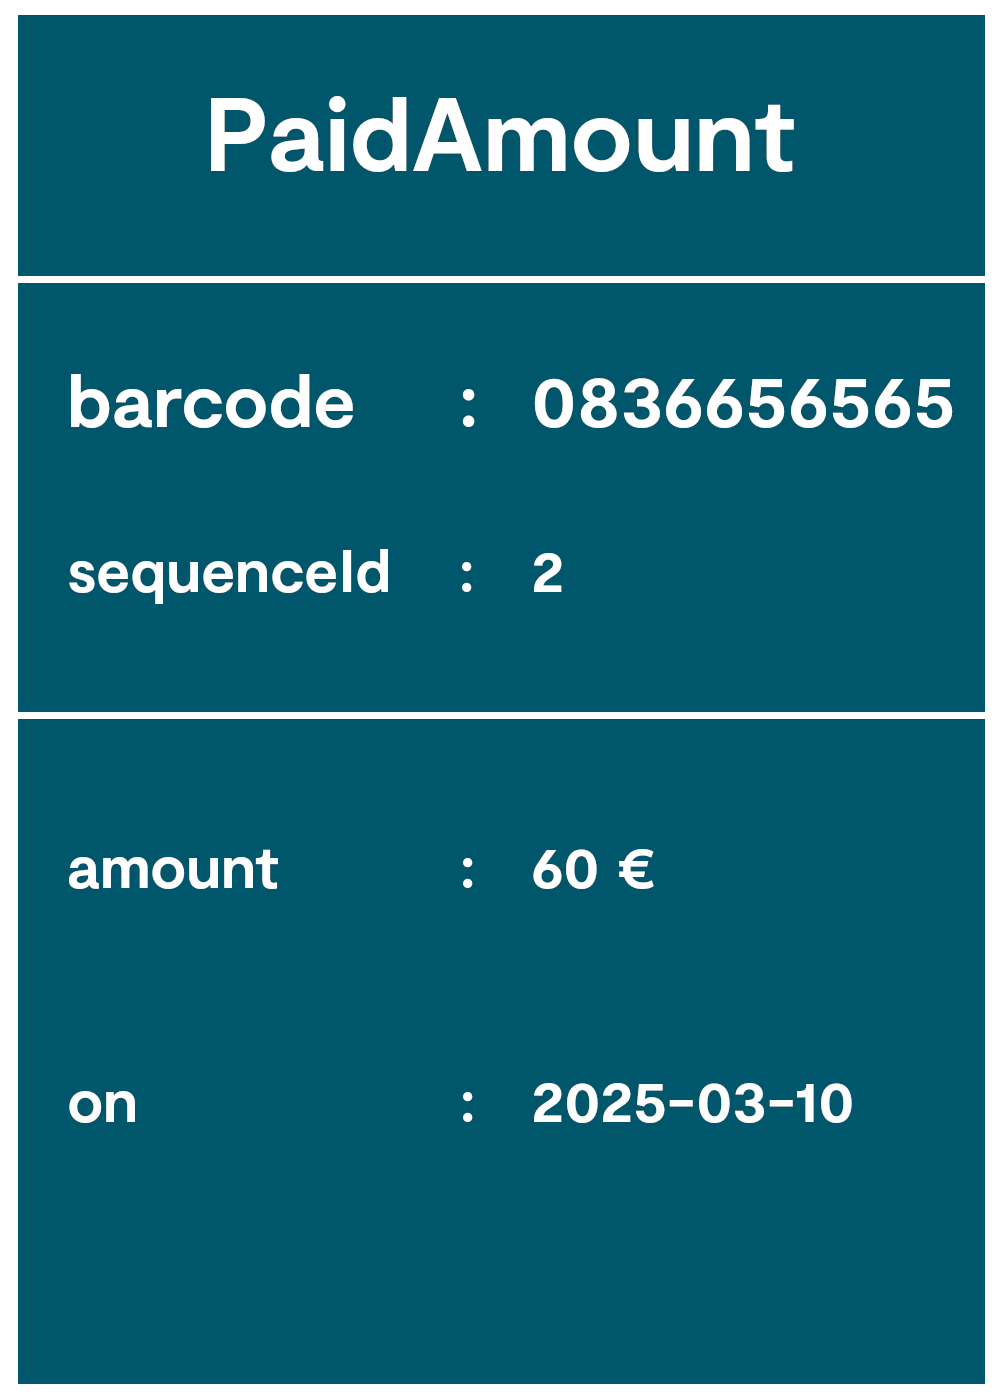The image size is (1000, 1399).
Task: Click empty header area left of PaidAmount
Action: click(x=100, y=138)
